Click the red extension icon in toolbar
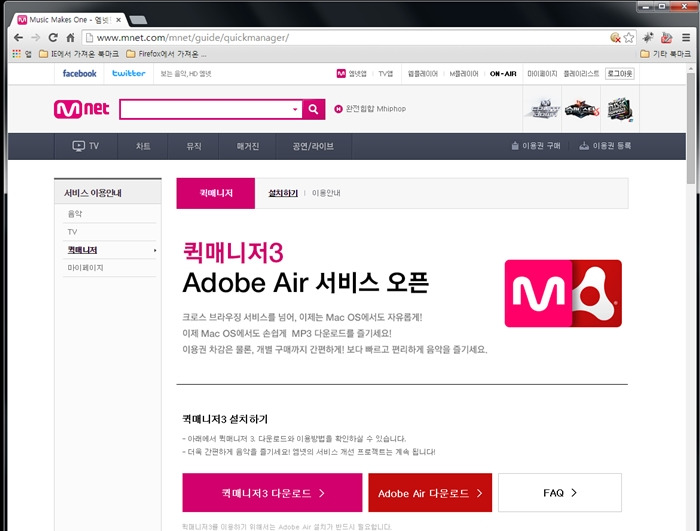The image size is (700, 531). click(667, 38)
